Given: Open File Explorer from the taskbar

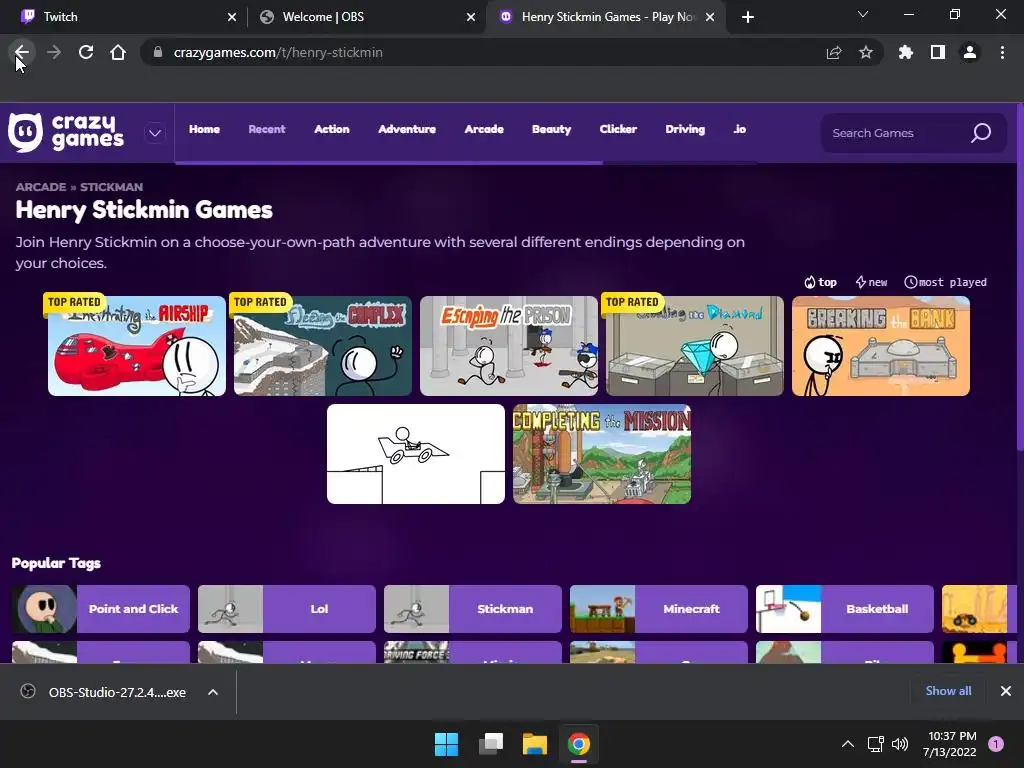Looking at the screenshot, I should 535,744.
